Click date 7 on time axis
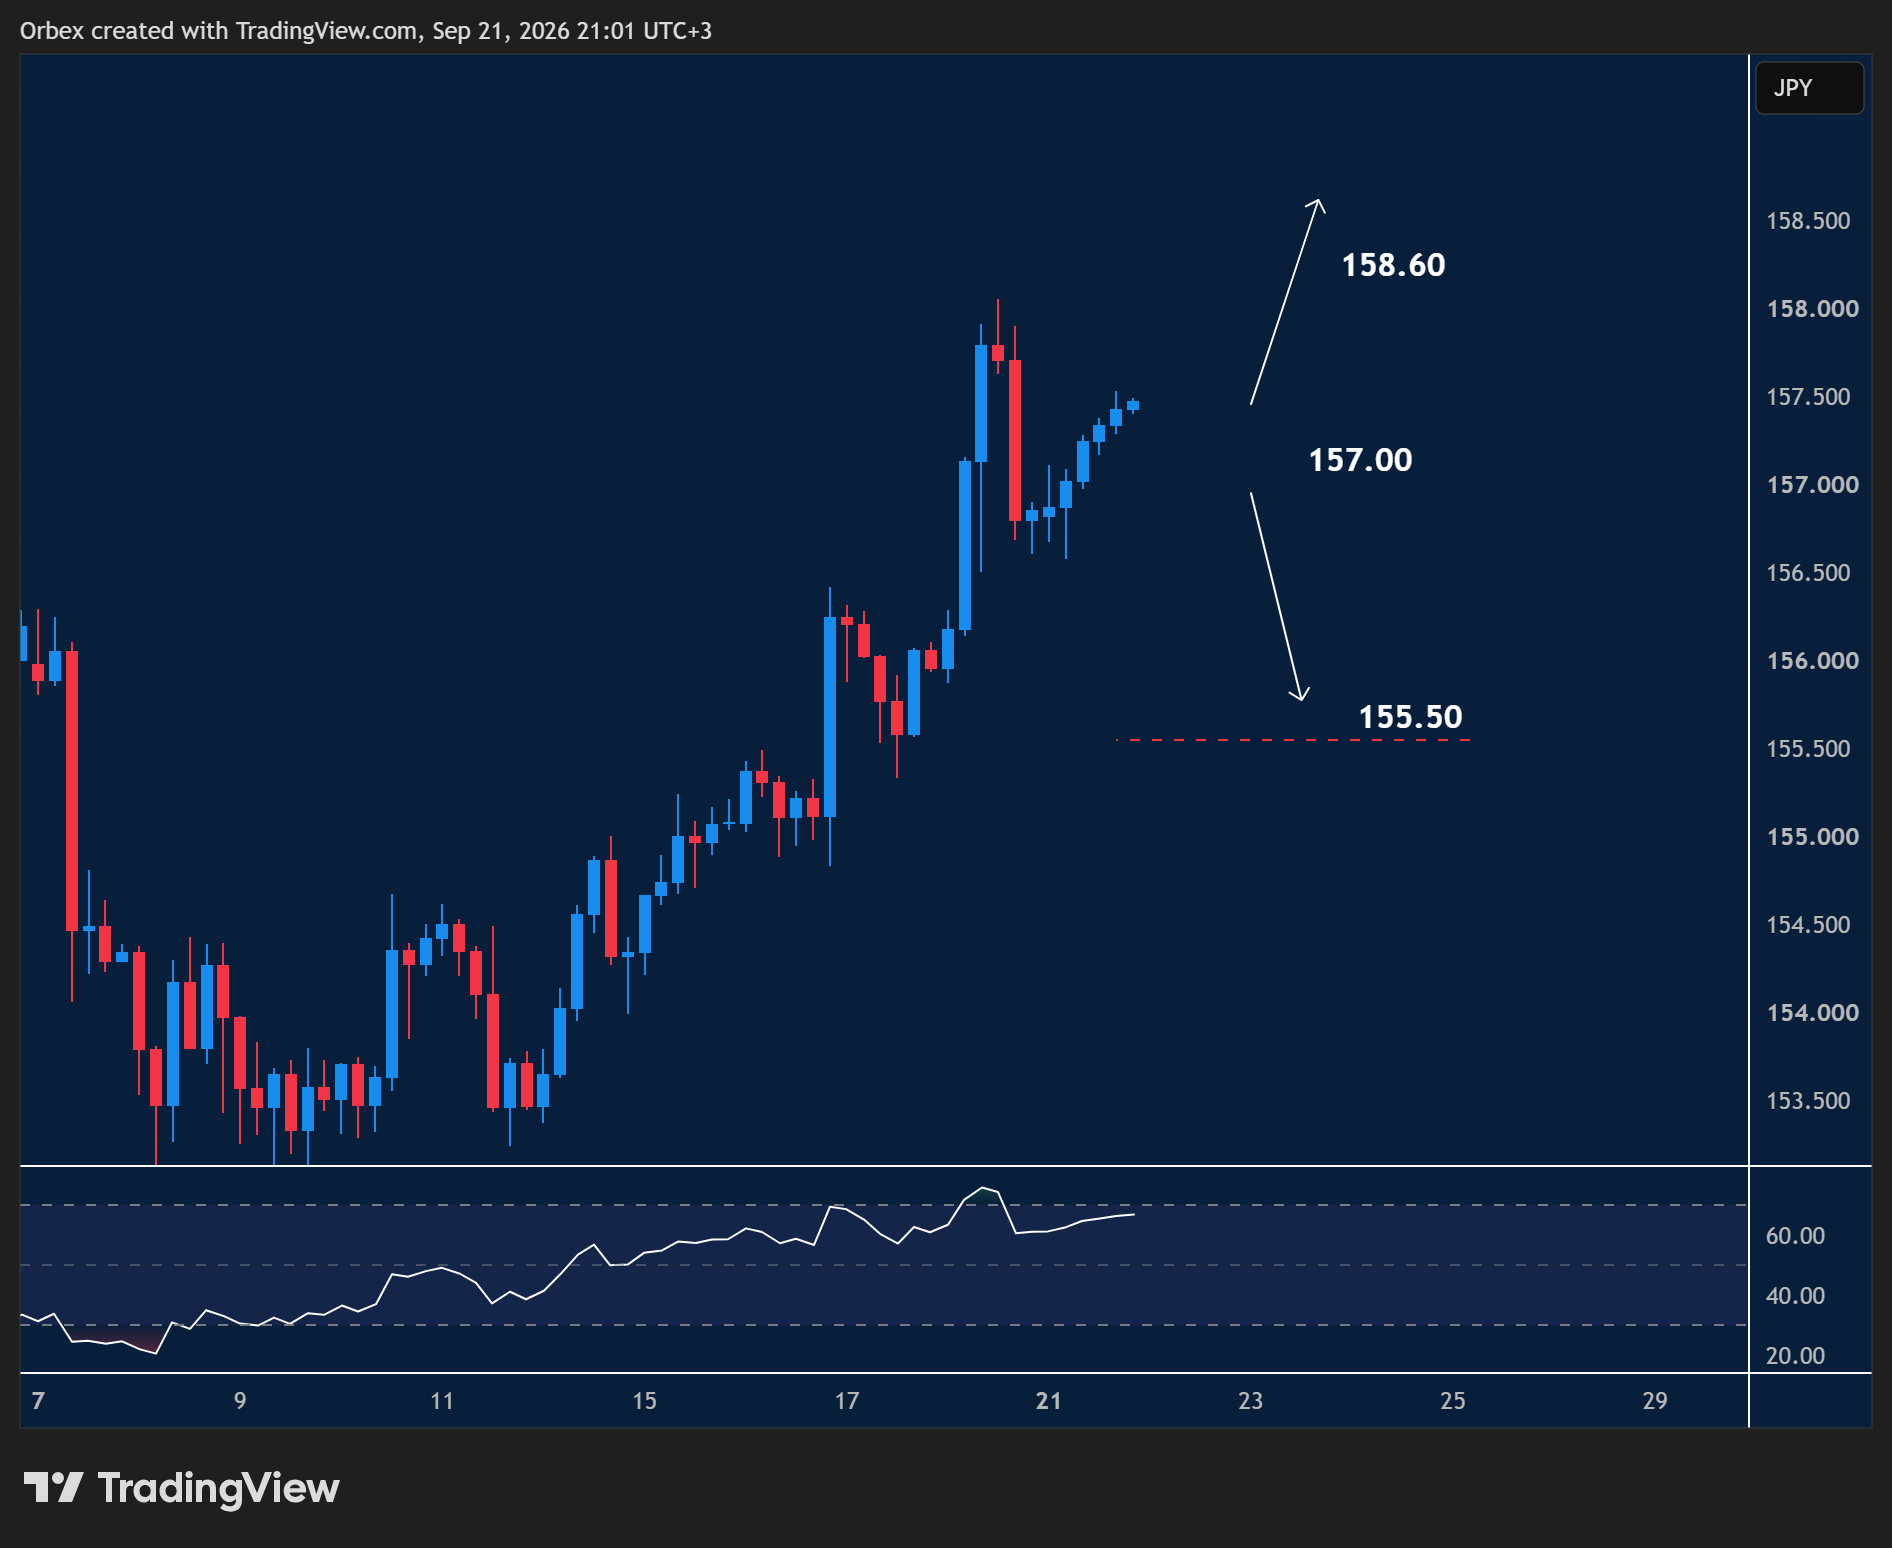Viewport: 1892px width, 1548px height. [x=38, y=1401]
